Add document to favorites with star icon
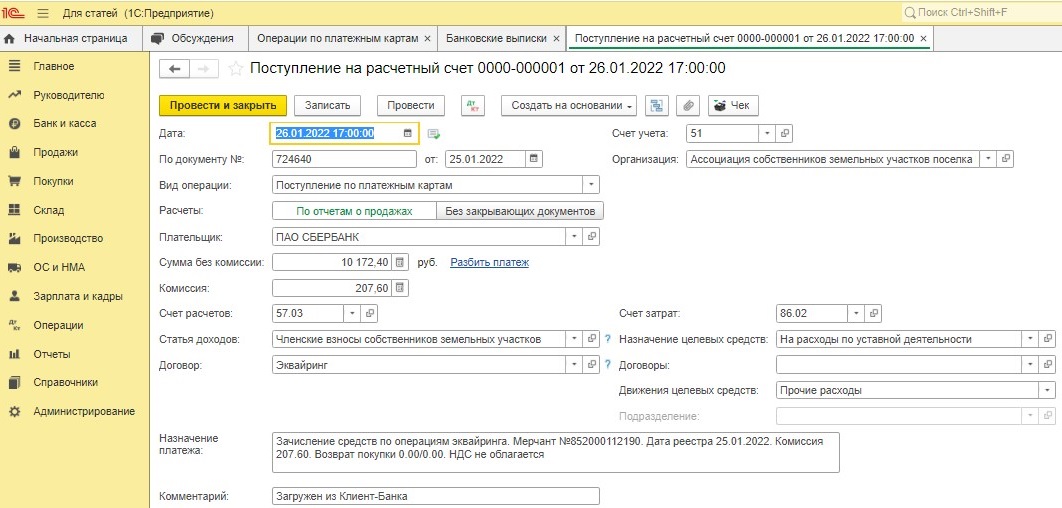Viewport: 1062px width, 508px height. [x=235, y=68]
